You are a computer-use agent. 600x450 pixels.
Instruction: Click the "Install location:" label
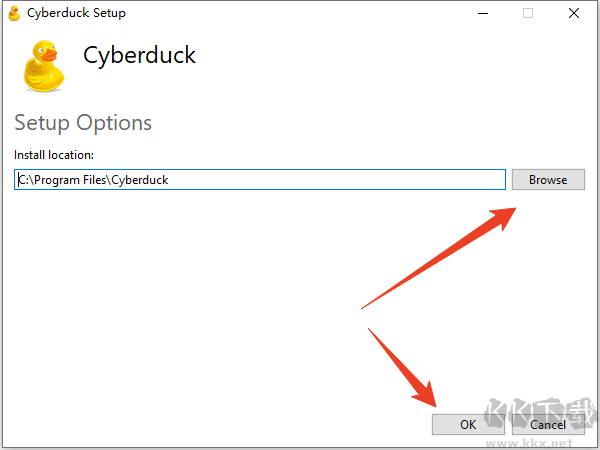54,155
